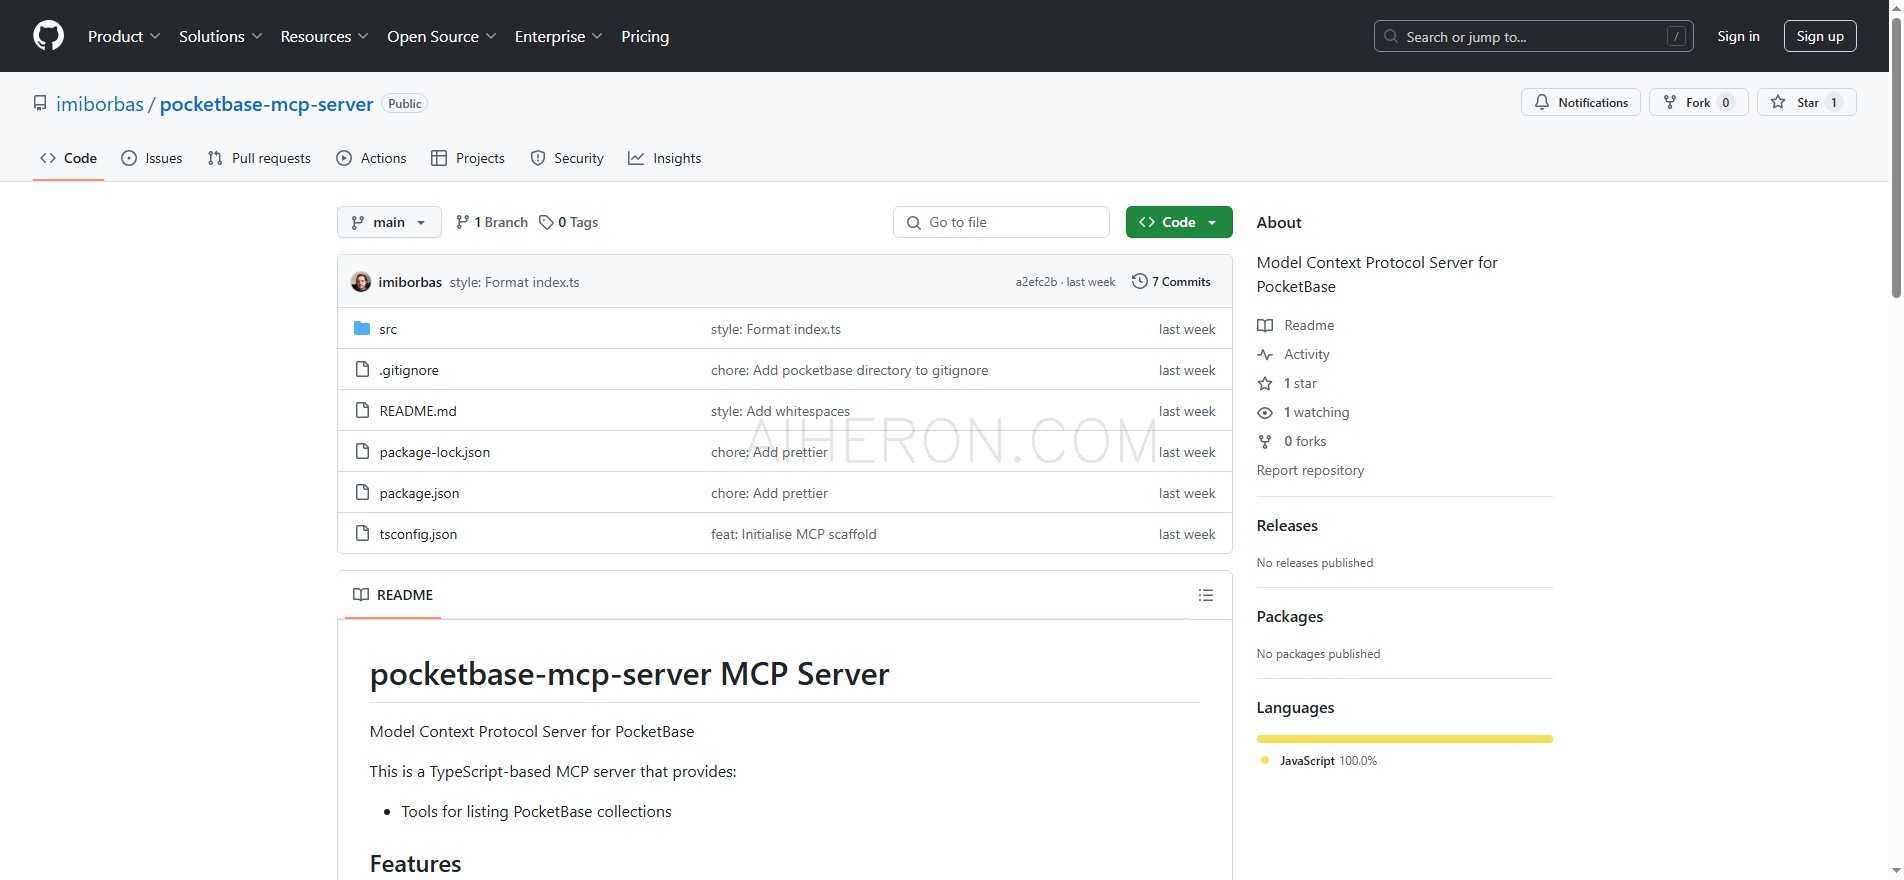Open the Packages section heading
The image size is (1904, 880).
pos(1290,617)
